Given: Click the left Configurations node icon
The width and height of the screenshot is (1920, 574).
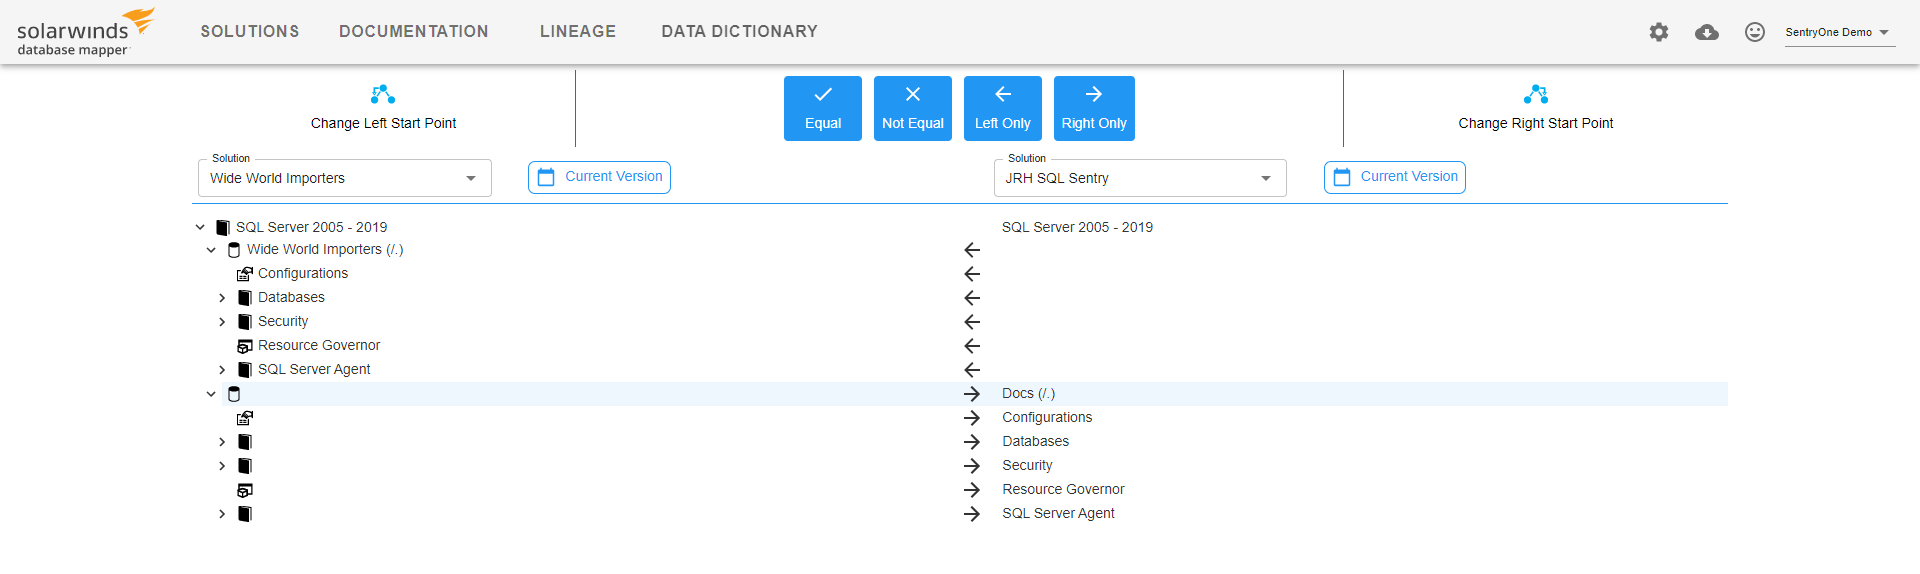Looking at the screenshot, I should (245, 274).
